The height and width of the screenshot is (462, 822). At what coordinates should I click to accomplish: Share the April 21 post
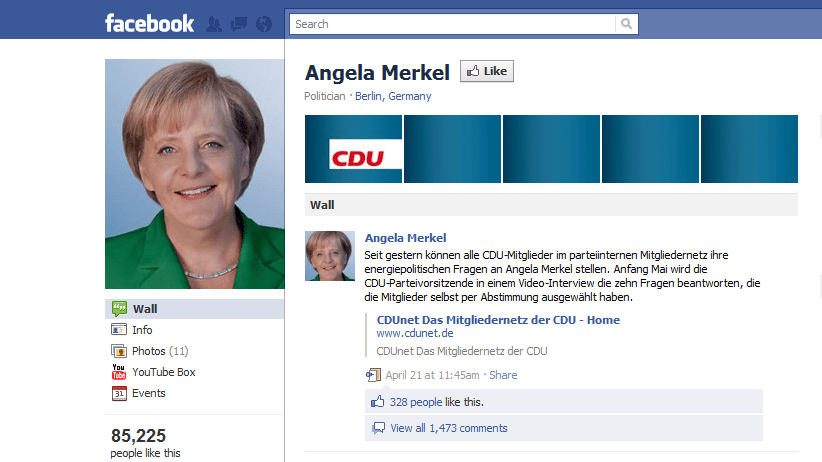pos(503,375)
